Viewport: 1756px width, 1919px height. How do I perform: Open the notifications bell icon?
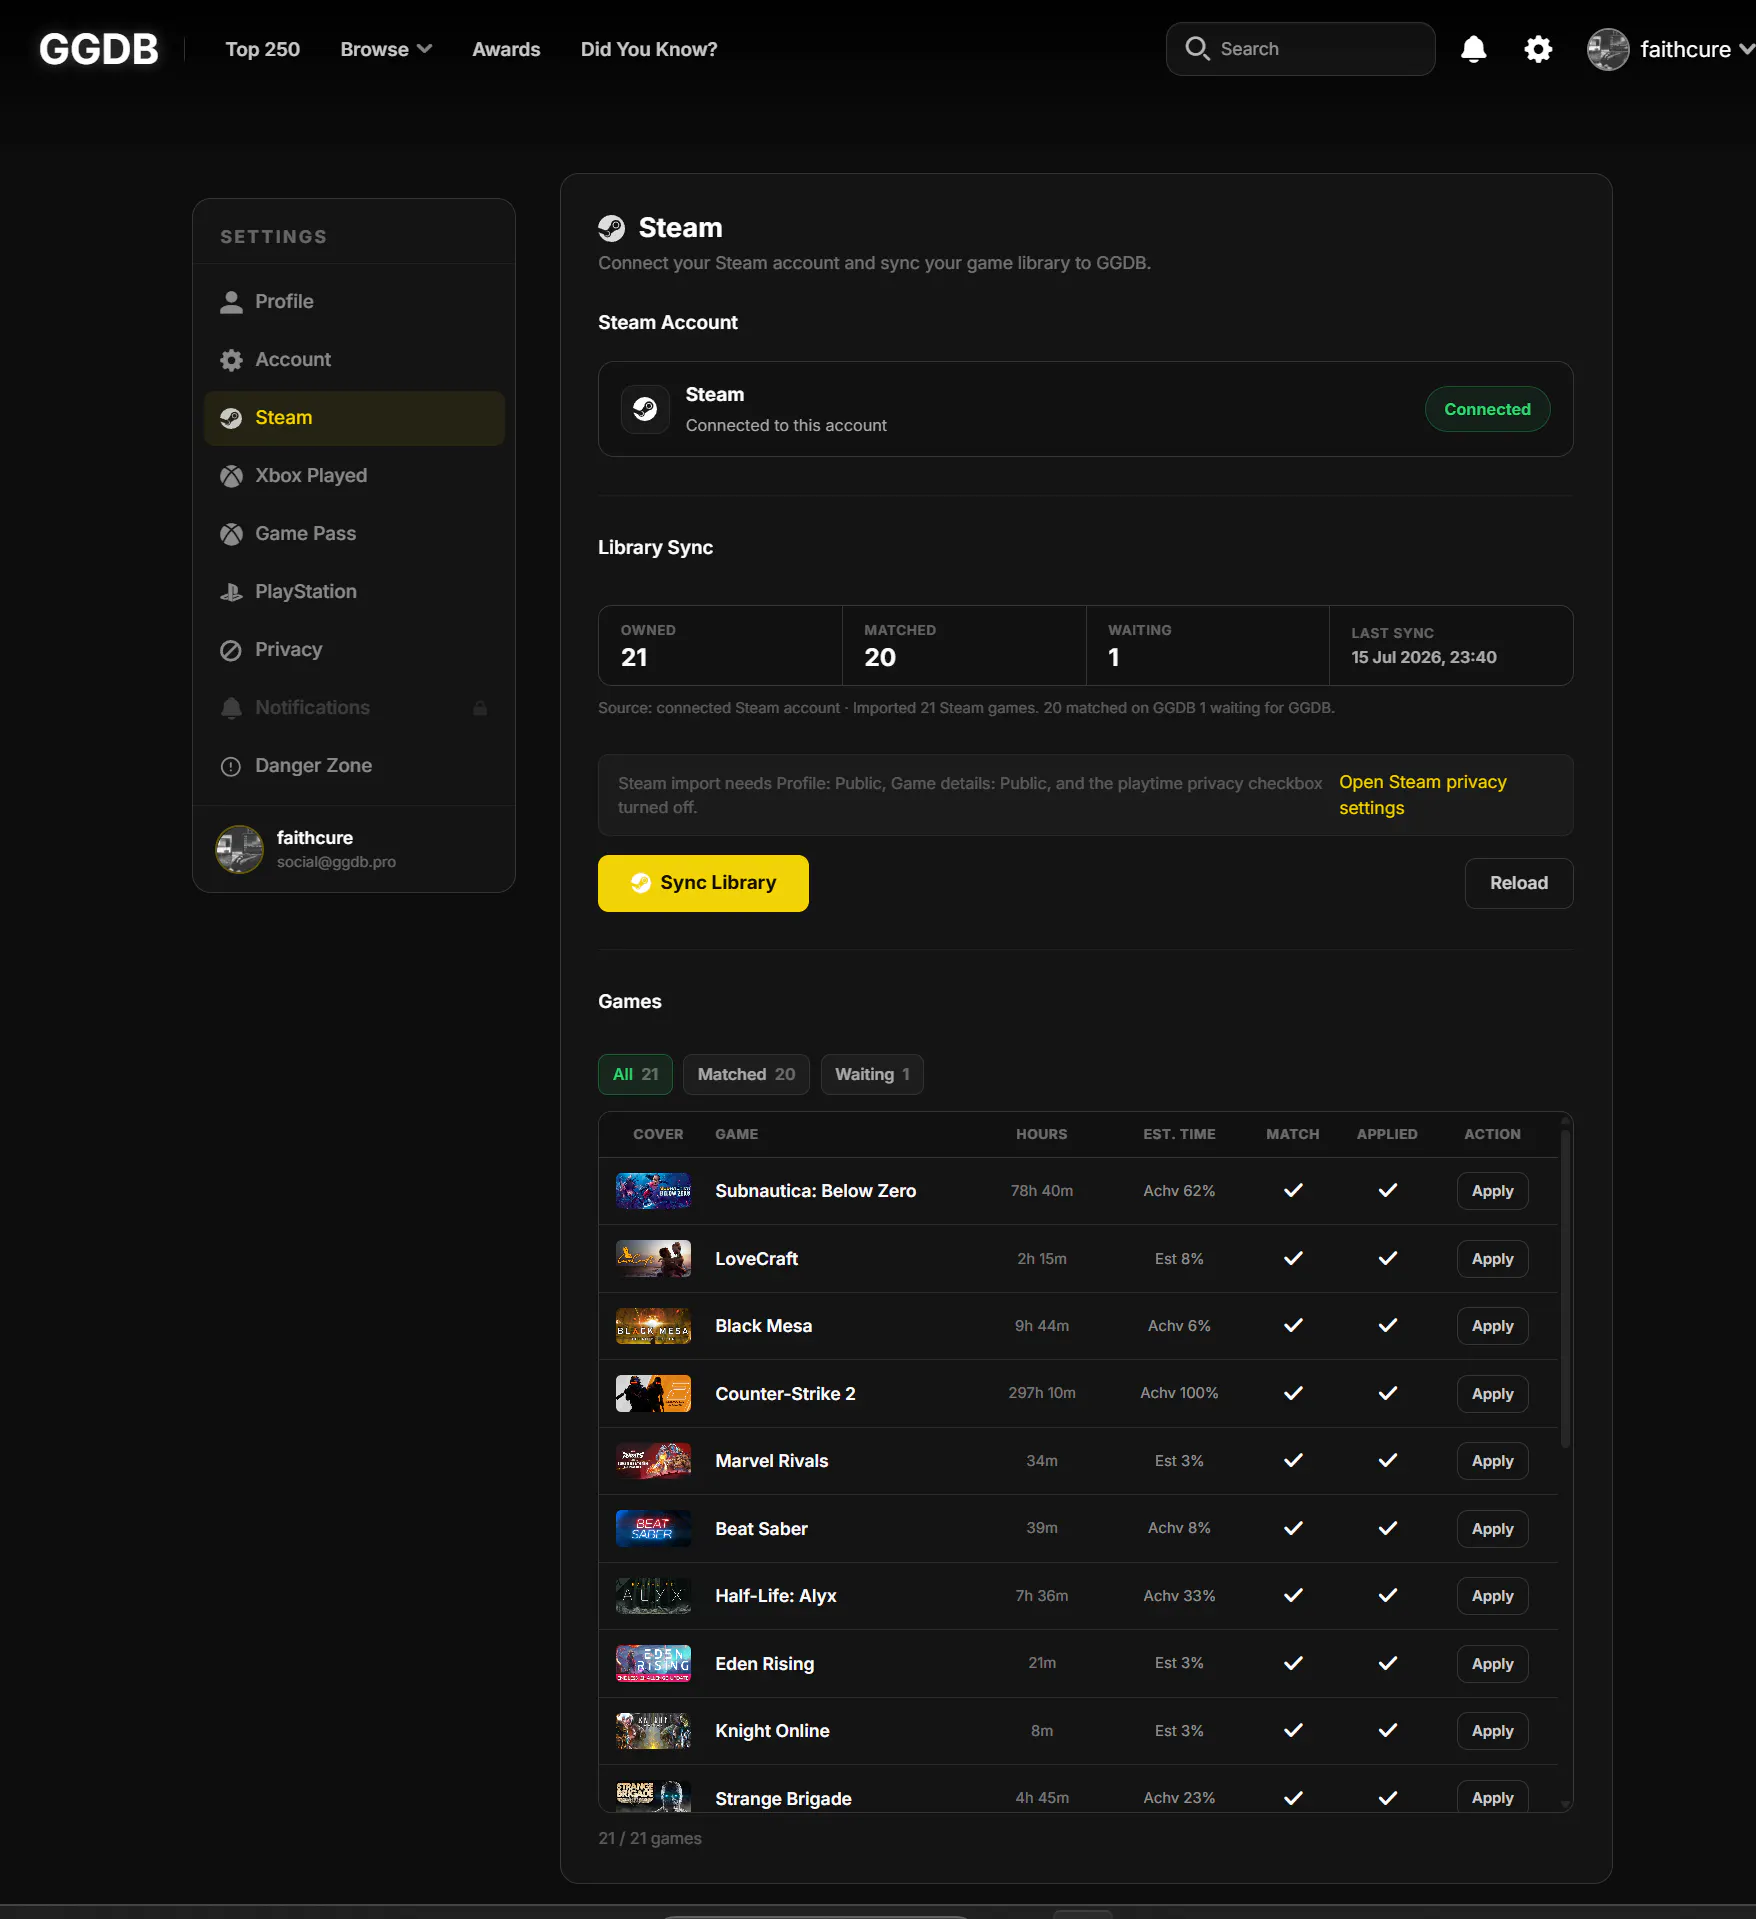click(1473, 49)
